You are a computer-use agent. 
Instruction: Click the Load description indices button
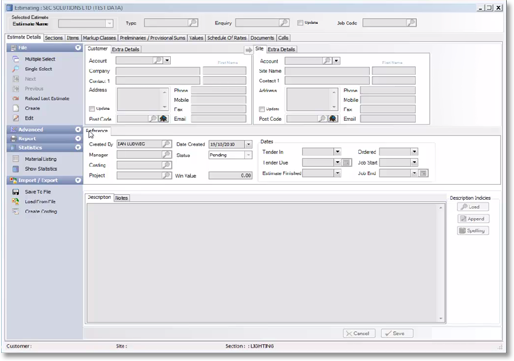tap(473, 207)
